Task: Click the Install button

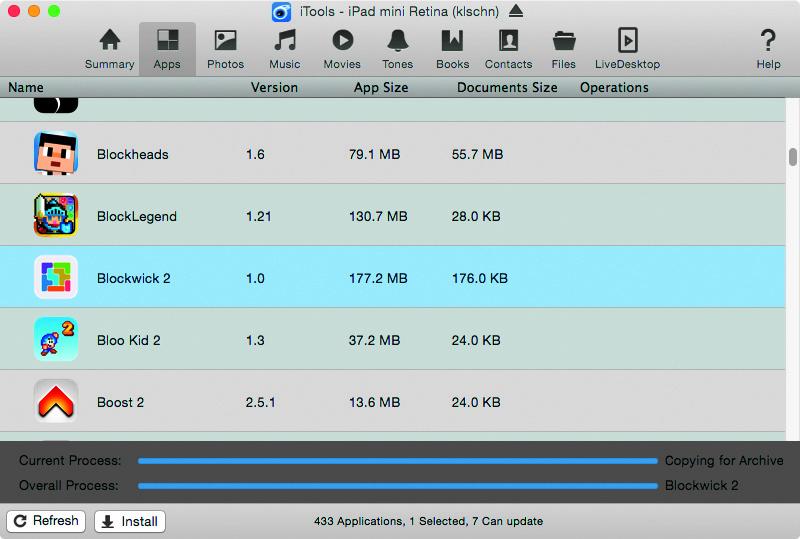Action: tap(130, 521)
